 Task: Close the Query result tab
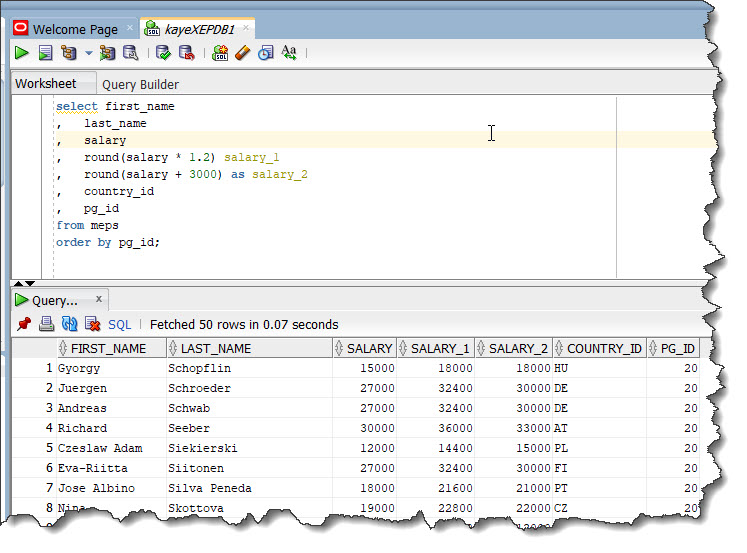(x=99, y=299)
